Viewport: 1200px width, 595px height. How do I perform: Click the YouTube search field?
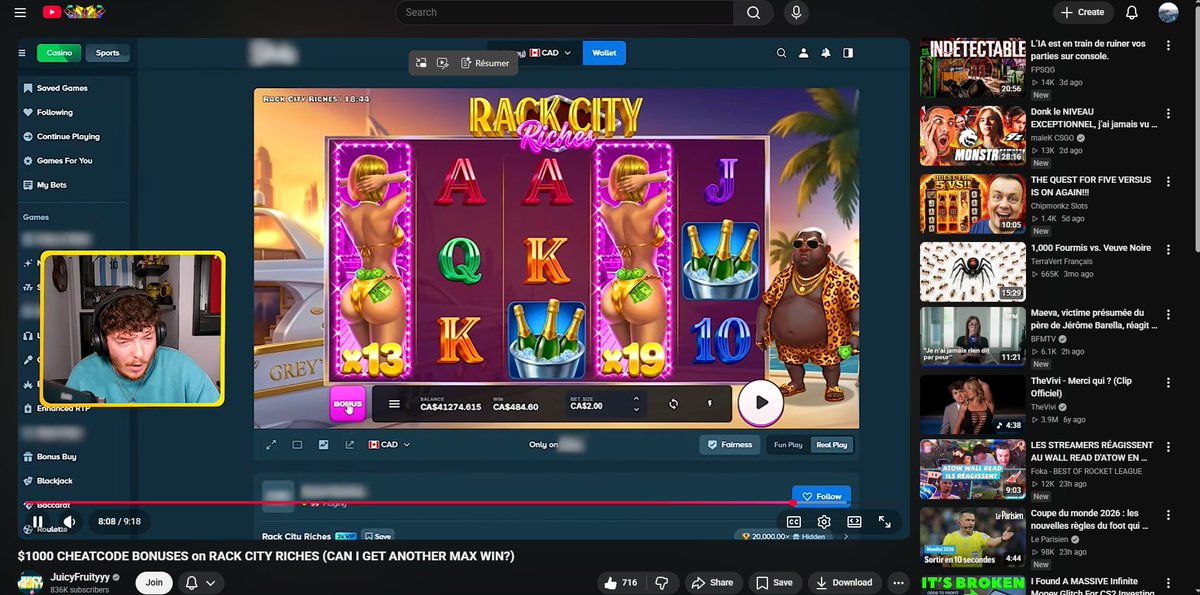[x=565, y=13]
